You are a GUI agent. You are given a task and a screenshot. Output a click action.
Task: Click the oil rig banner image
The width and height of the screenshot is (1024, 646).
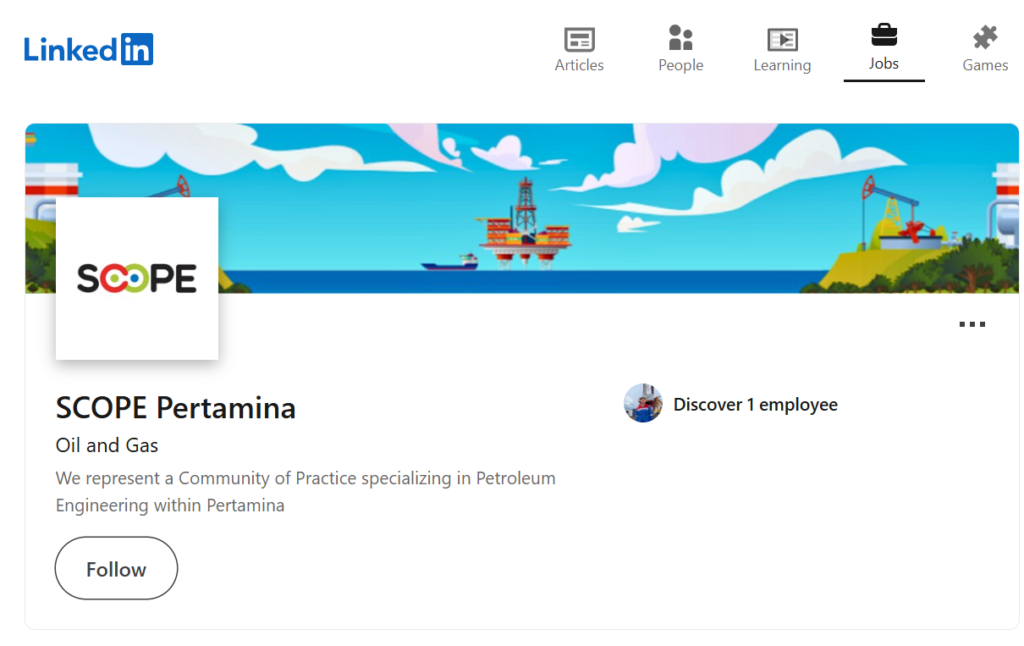tap(522, 208)
